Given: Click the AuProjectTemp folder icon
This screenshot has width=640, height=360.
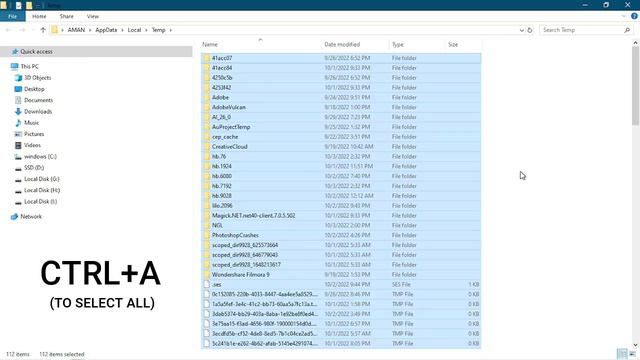Looking at the screenshot, I should coord(207,127).
